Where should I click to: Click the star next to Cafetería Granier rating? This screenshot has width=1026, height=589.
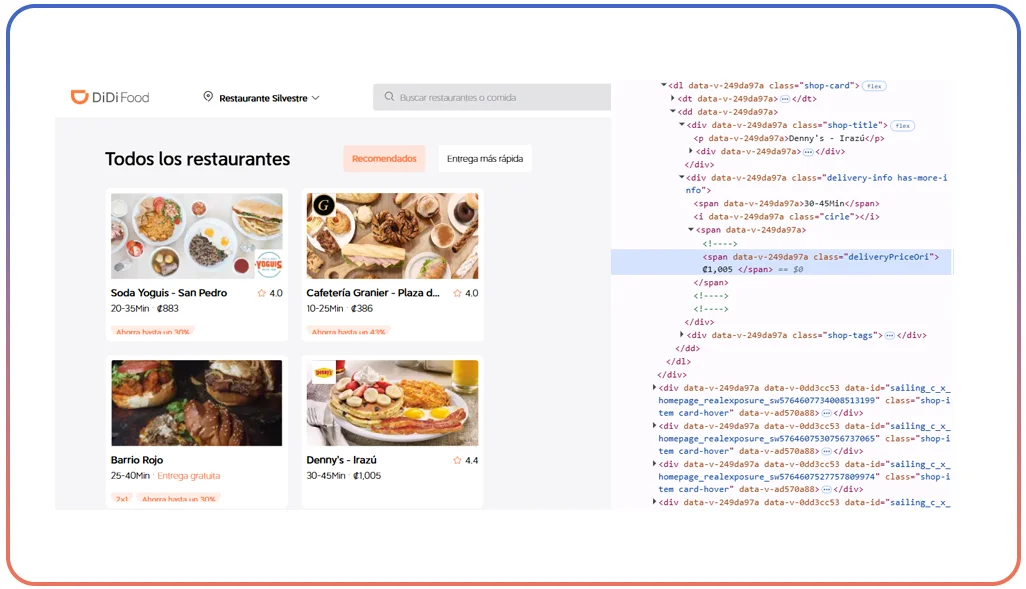point(457,293)
